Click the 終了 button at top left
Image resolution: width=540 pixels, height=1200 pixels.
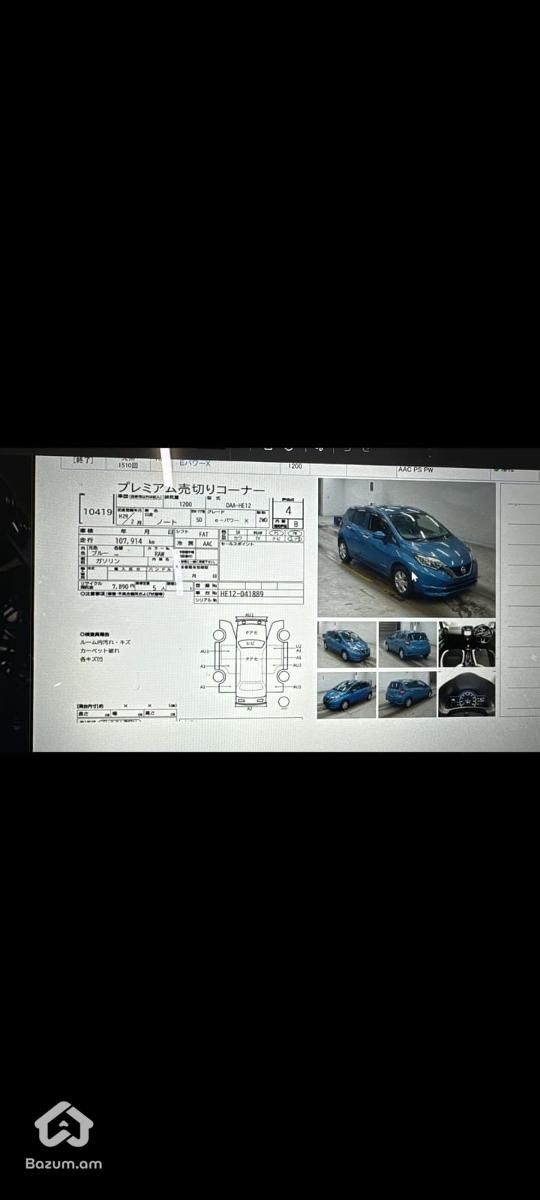84,461
